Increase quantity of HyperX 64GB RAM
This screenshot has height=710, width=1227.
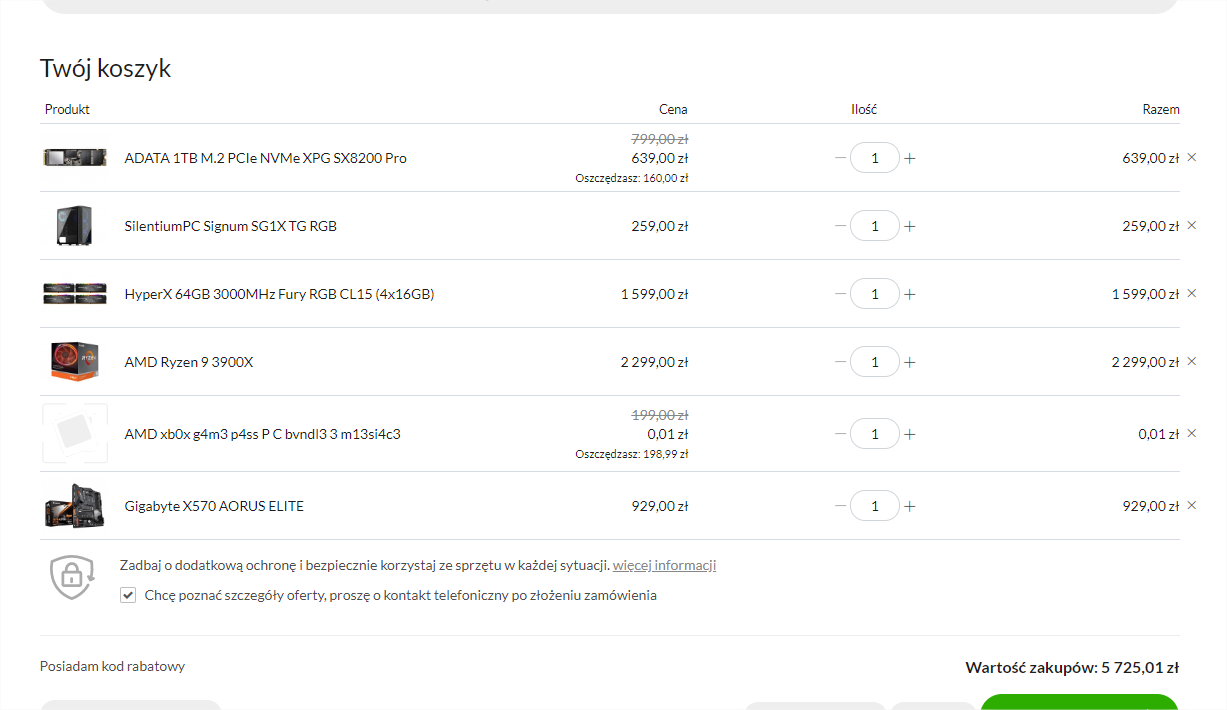(x=909, y=294)
